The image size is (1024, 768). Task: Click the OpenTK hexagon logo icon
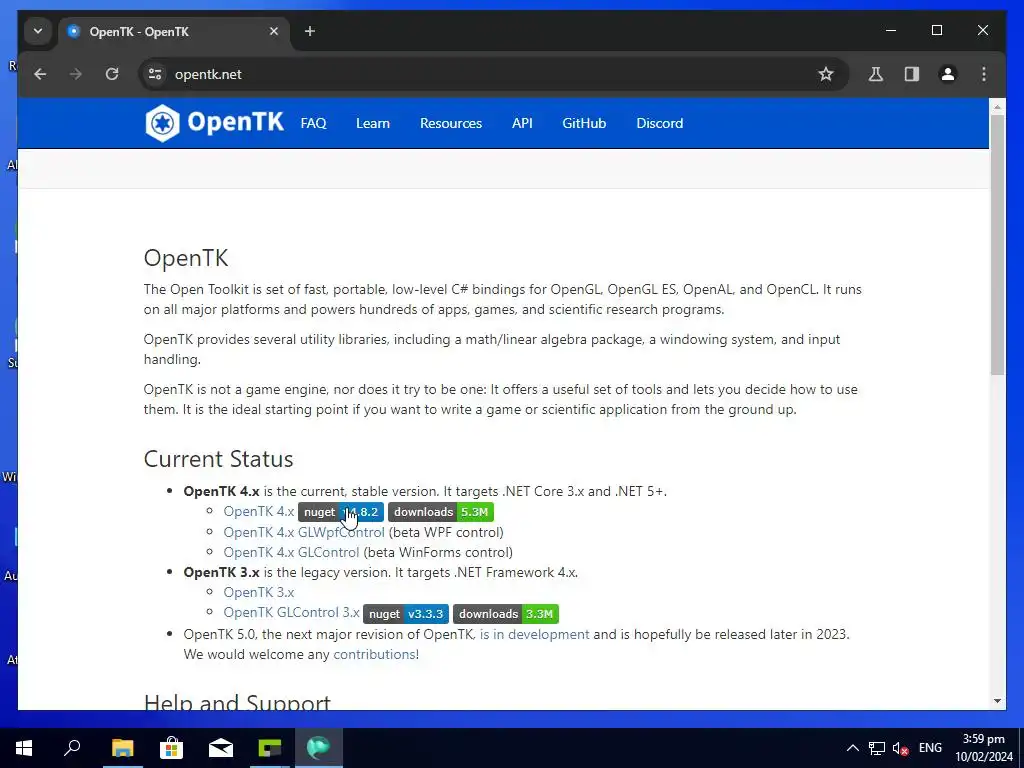(x=162, y=123)
